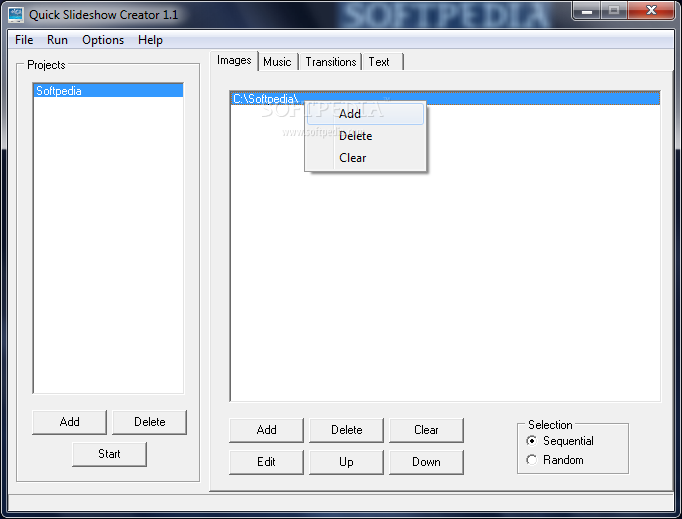Viewport: 682px width, 519px height.
Task: Choose Clear in the context menu
Action: 365,158
